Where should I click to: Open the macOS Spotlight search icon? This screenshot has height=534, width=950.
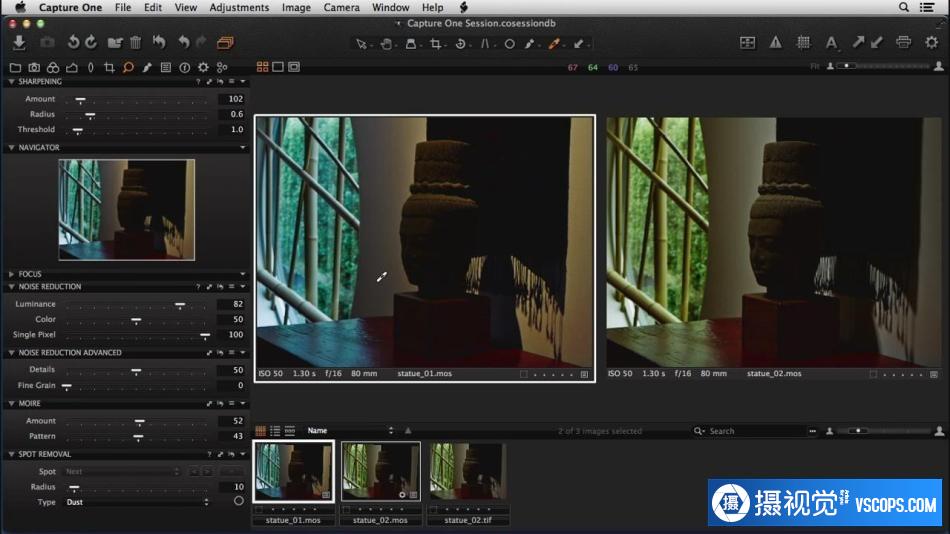click(x=903, y=7)
